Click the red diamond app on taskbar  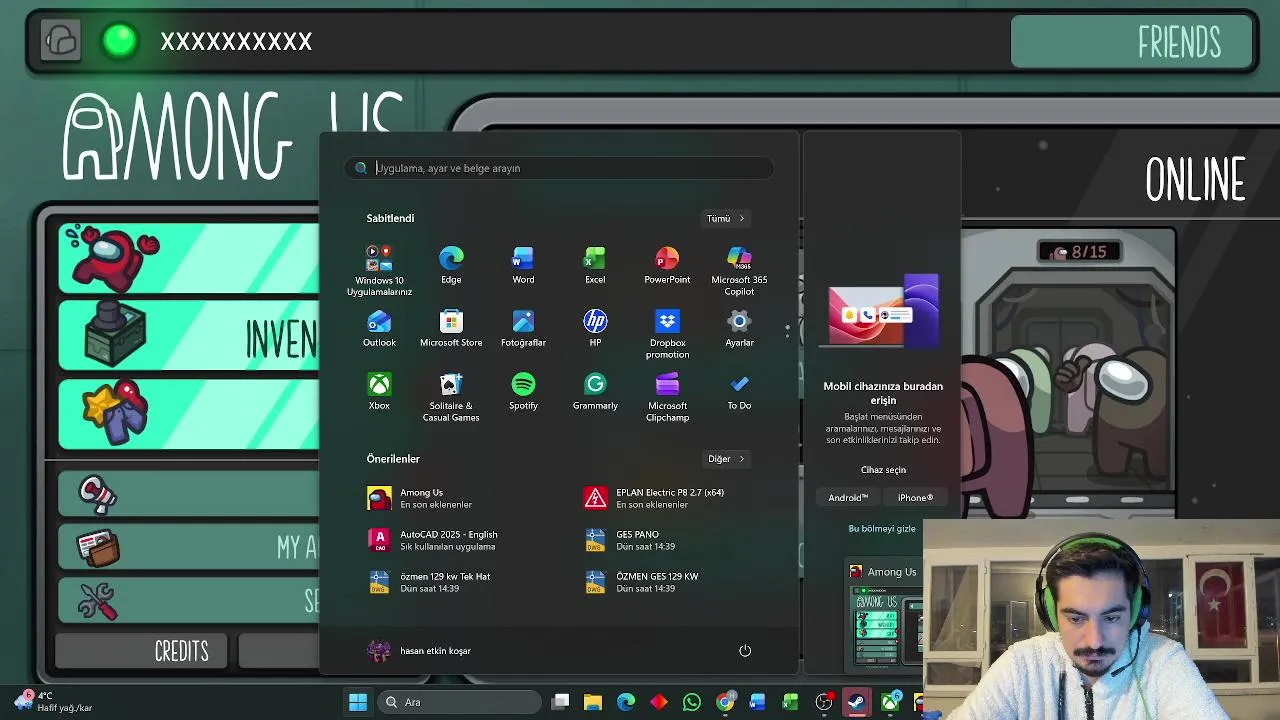659,702
